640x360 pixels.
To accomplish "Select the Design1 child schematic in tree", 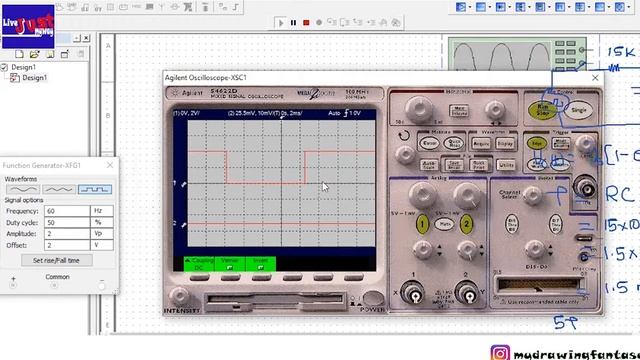I will [x=34, y=78].
